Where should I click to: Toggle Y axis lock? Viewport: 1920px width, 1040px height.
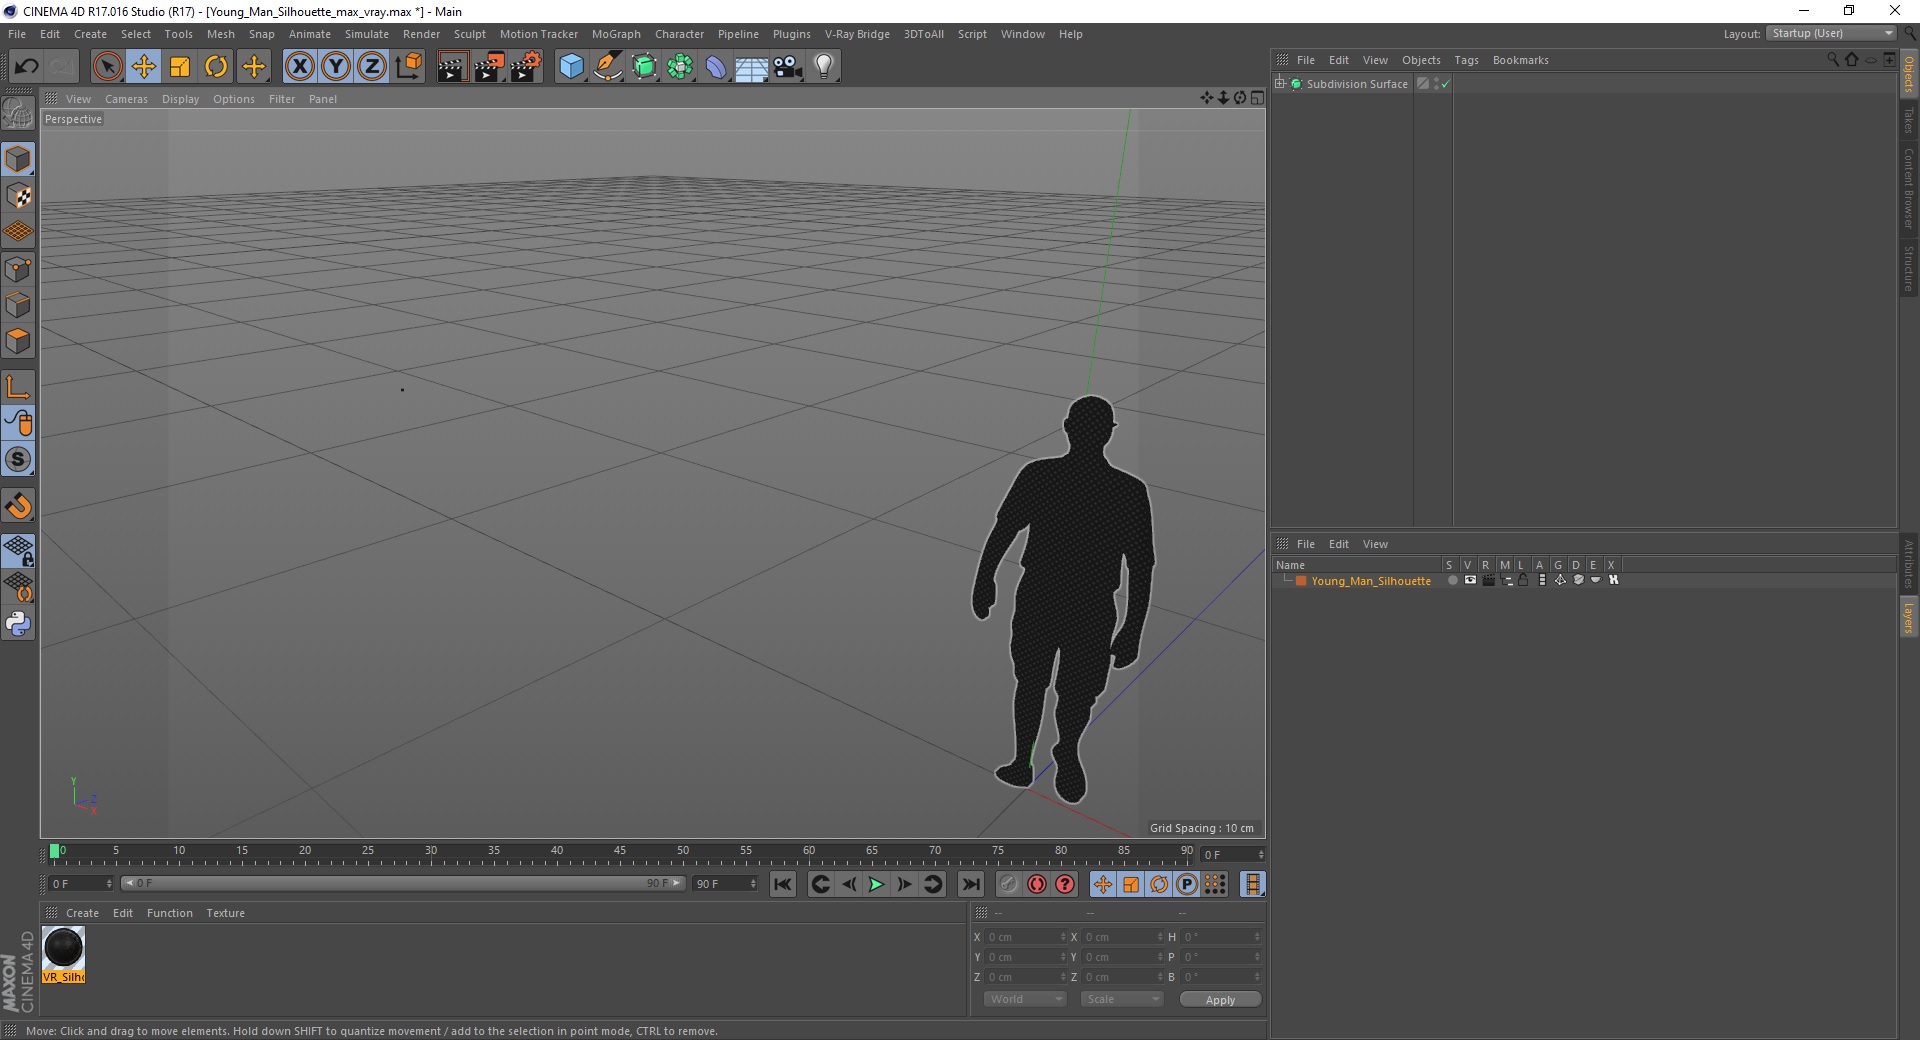(x=336, y=67)
